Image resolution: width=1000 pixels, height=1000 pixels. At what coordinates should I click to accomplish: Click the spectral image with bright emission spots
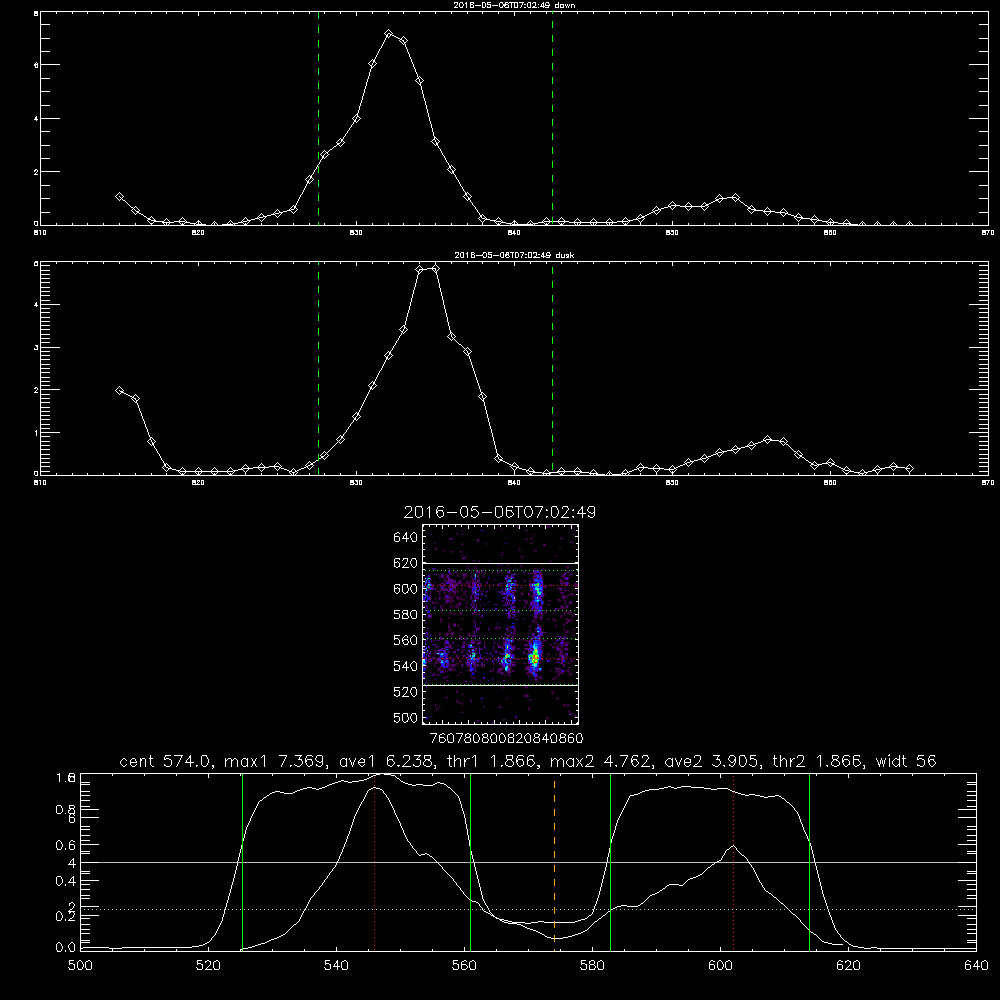click(x=500, y=624)
